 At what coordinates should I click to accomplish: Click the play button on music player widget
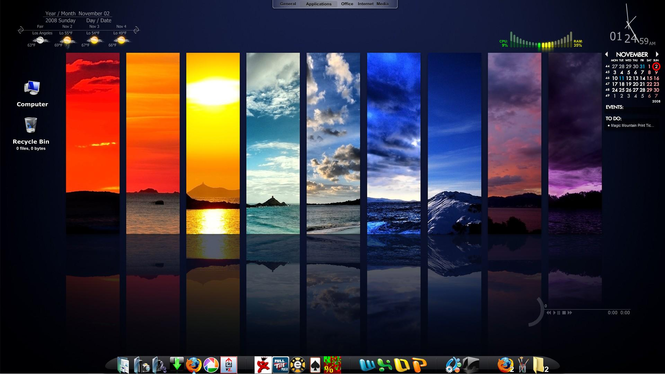[x=554, y=313]
